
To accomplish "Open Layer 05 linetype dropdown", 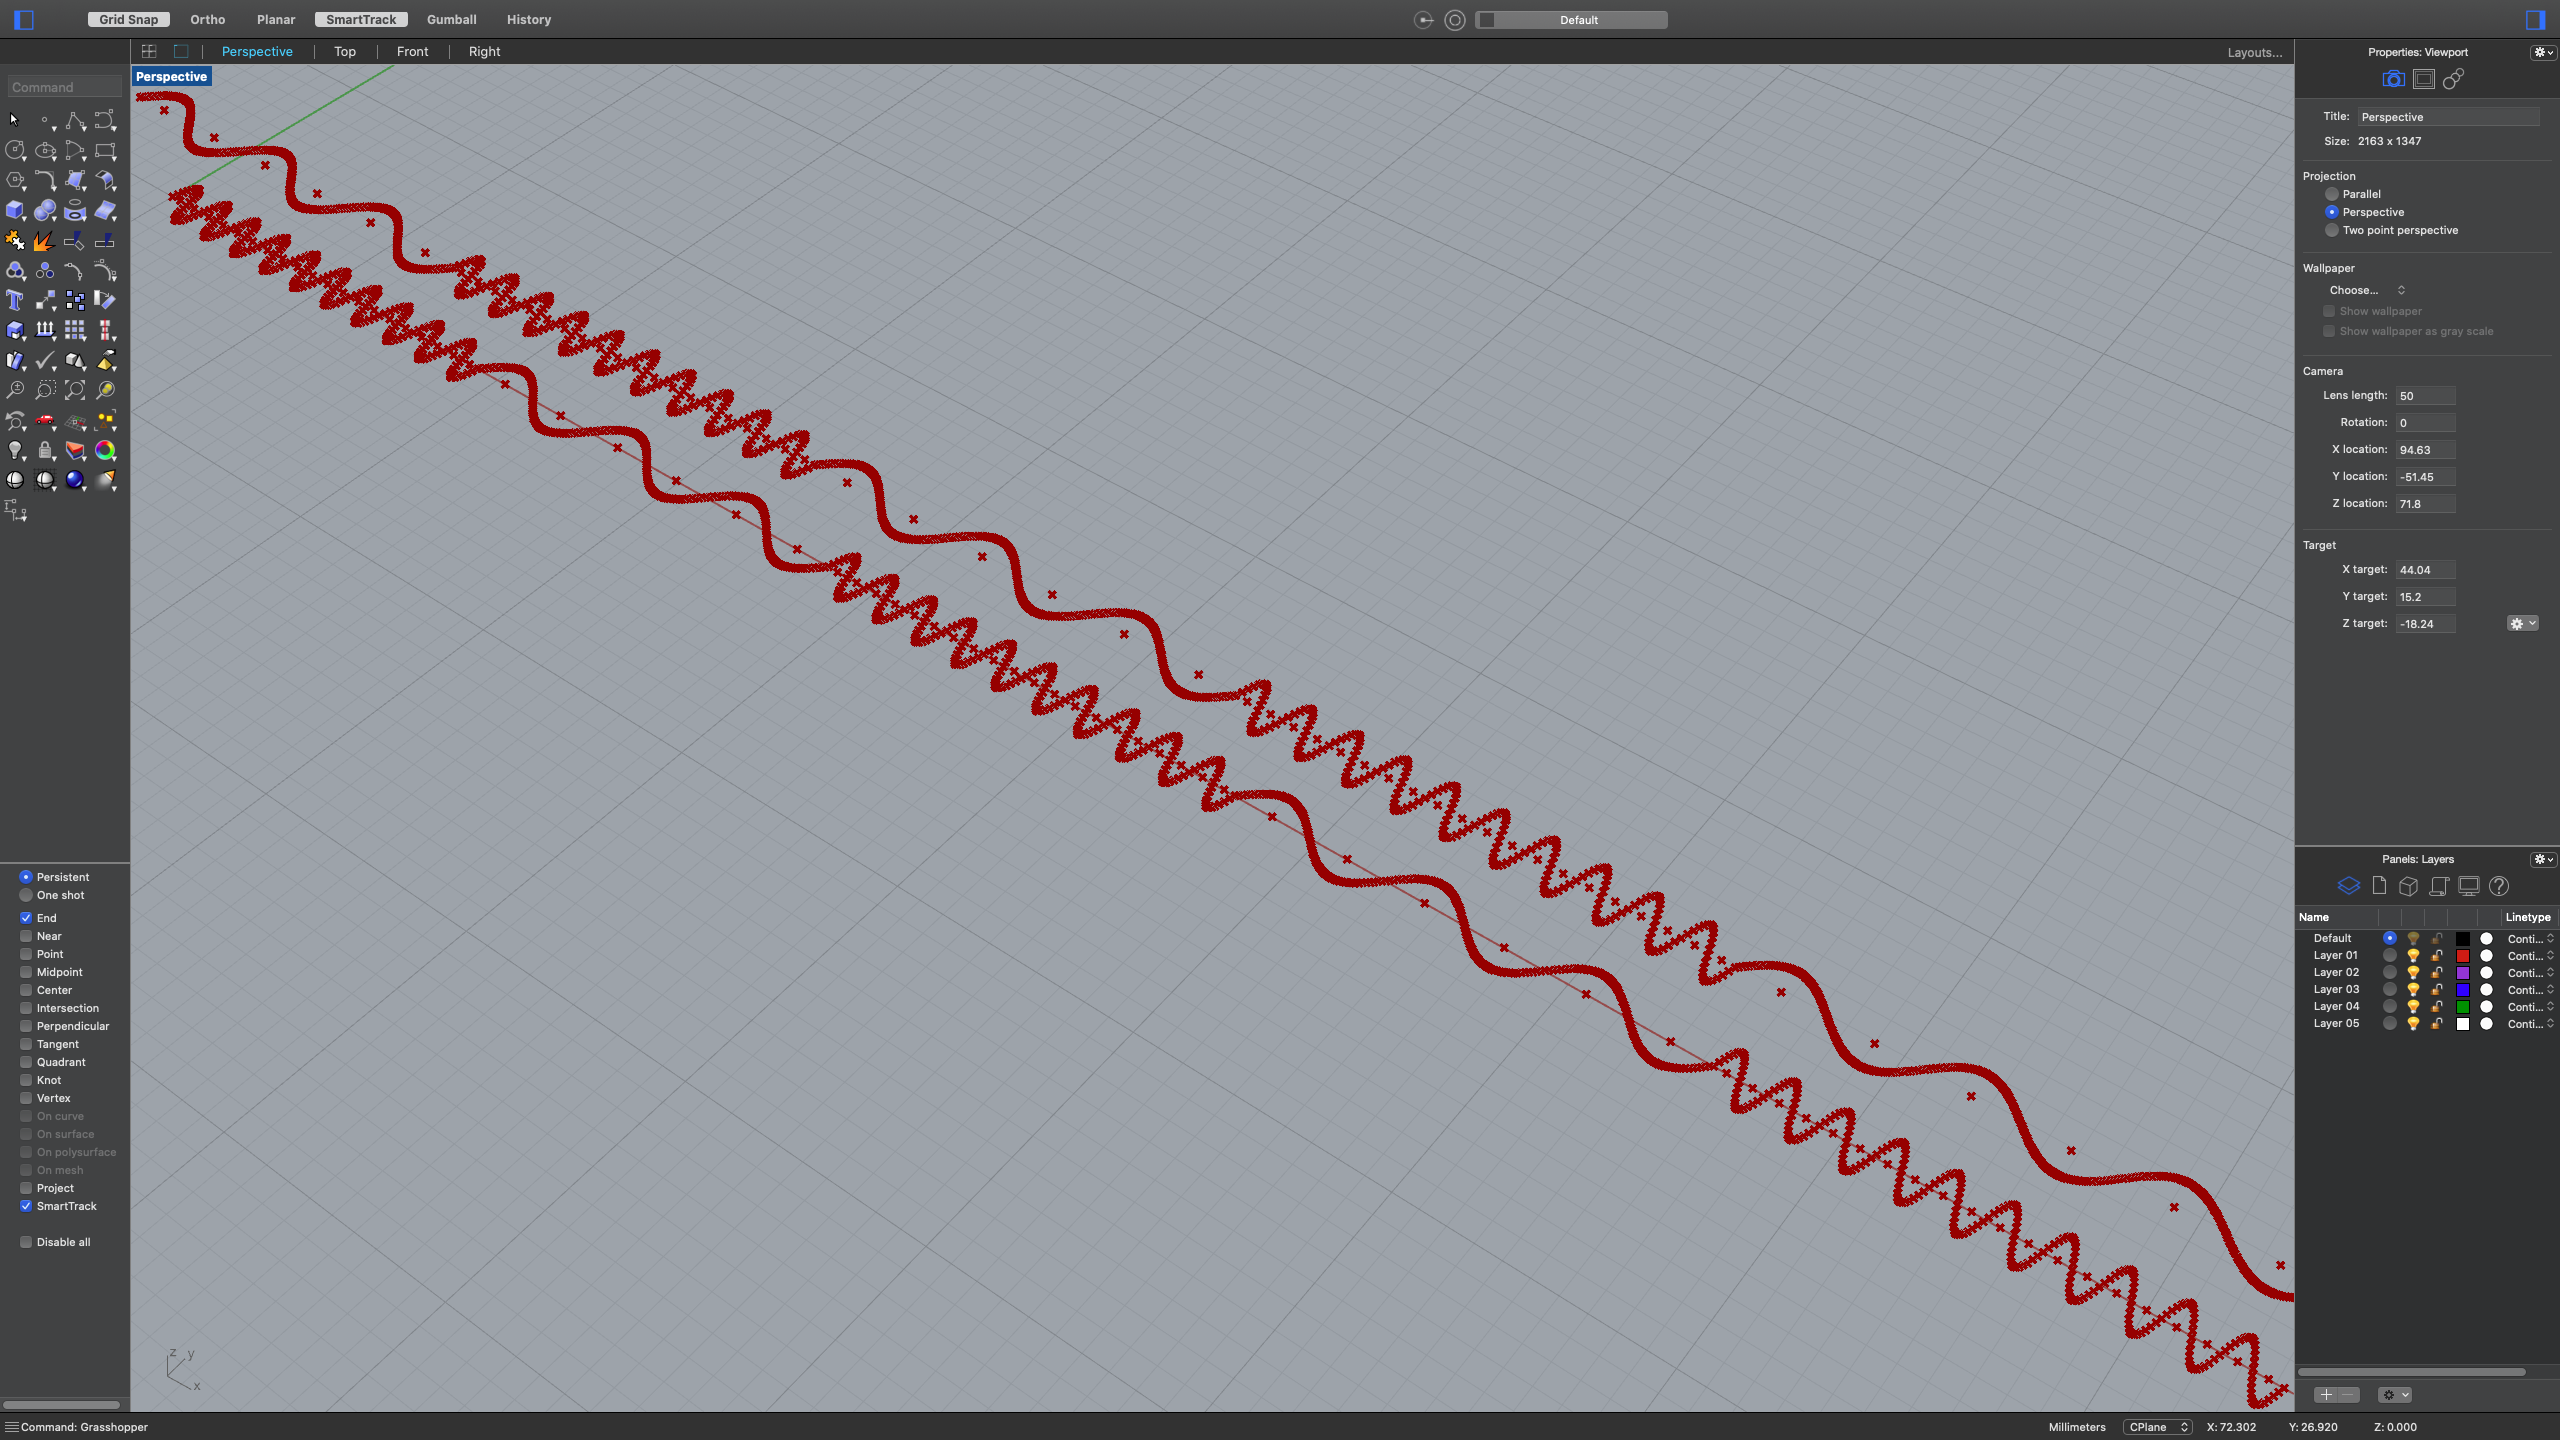I will click(2531, 1024).
